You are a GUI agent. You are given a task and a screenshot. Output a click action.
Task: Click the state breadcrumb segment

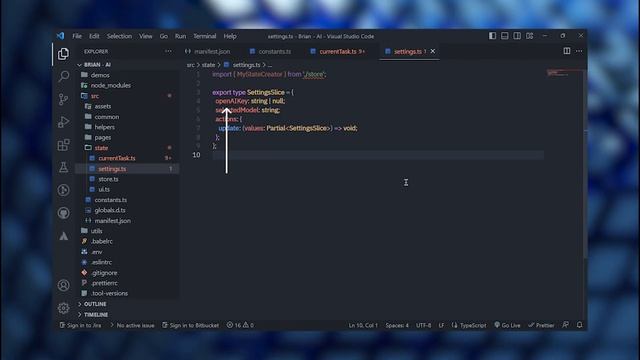point(208,65)
